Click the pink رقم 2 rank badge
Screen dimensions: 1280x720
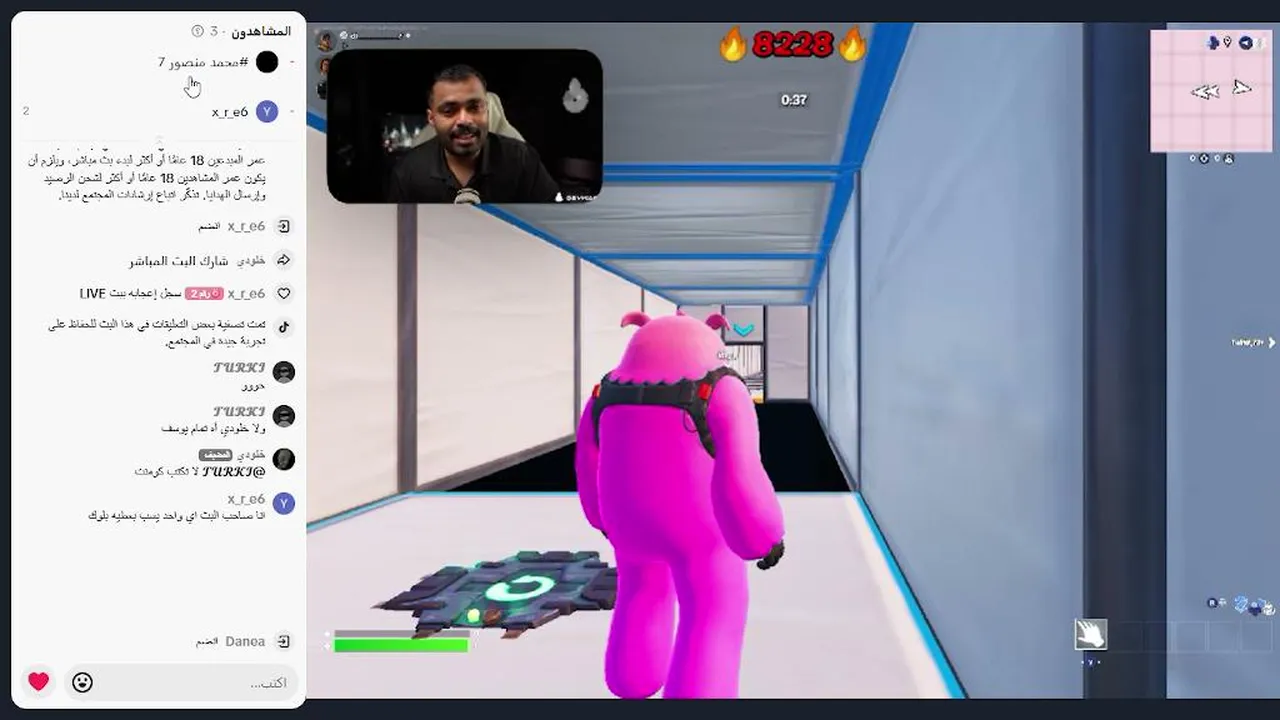point(204,294)
